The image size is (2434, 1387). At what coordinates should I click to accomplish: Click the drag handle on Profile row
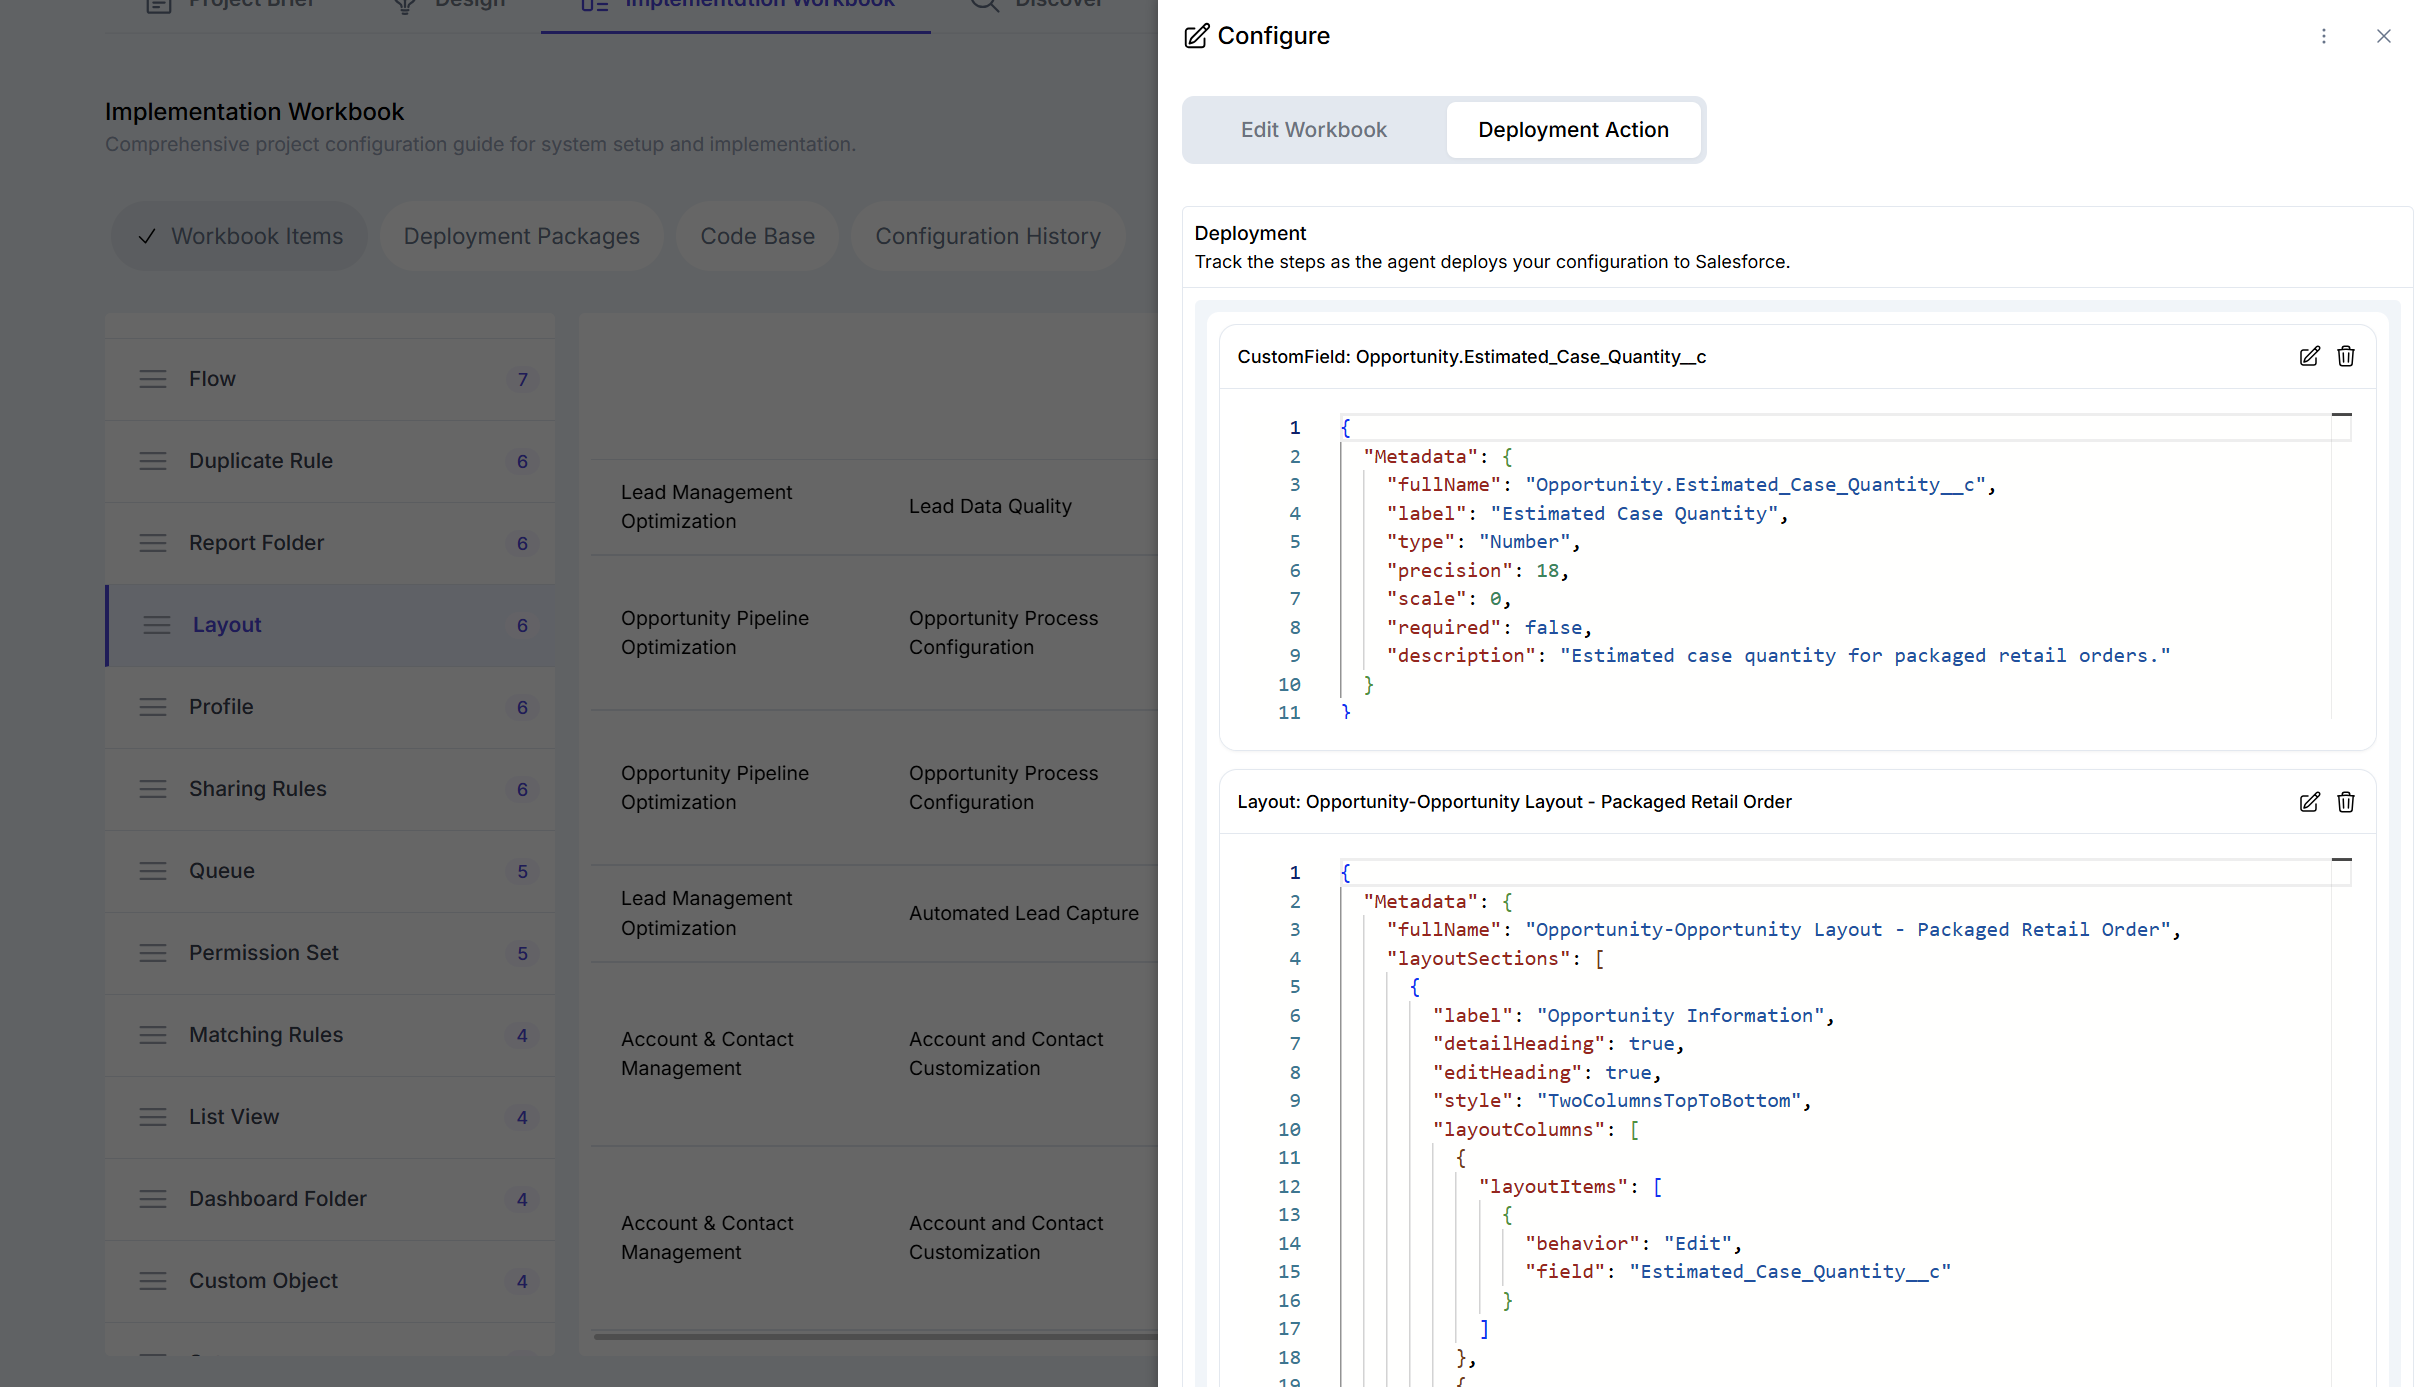click(x=153, y=707)
